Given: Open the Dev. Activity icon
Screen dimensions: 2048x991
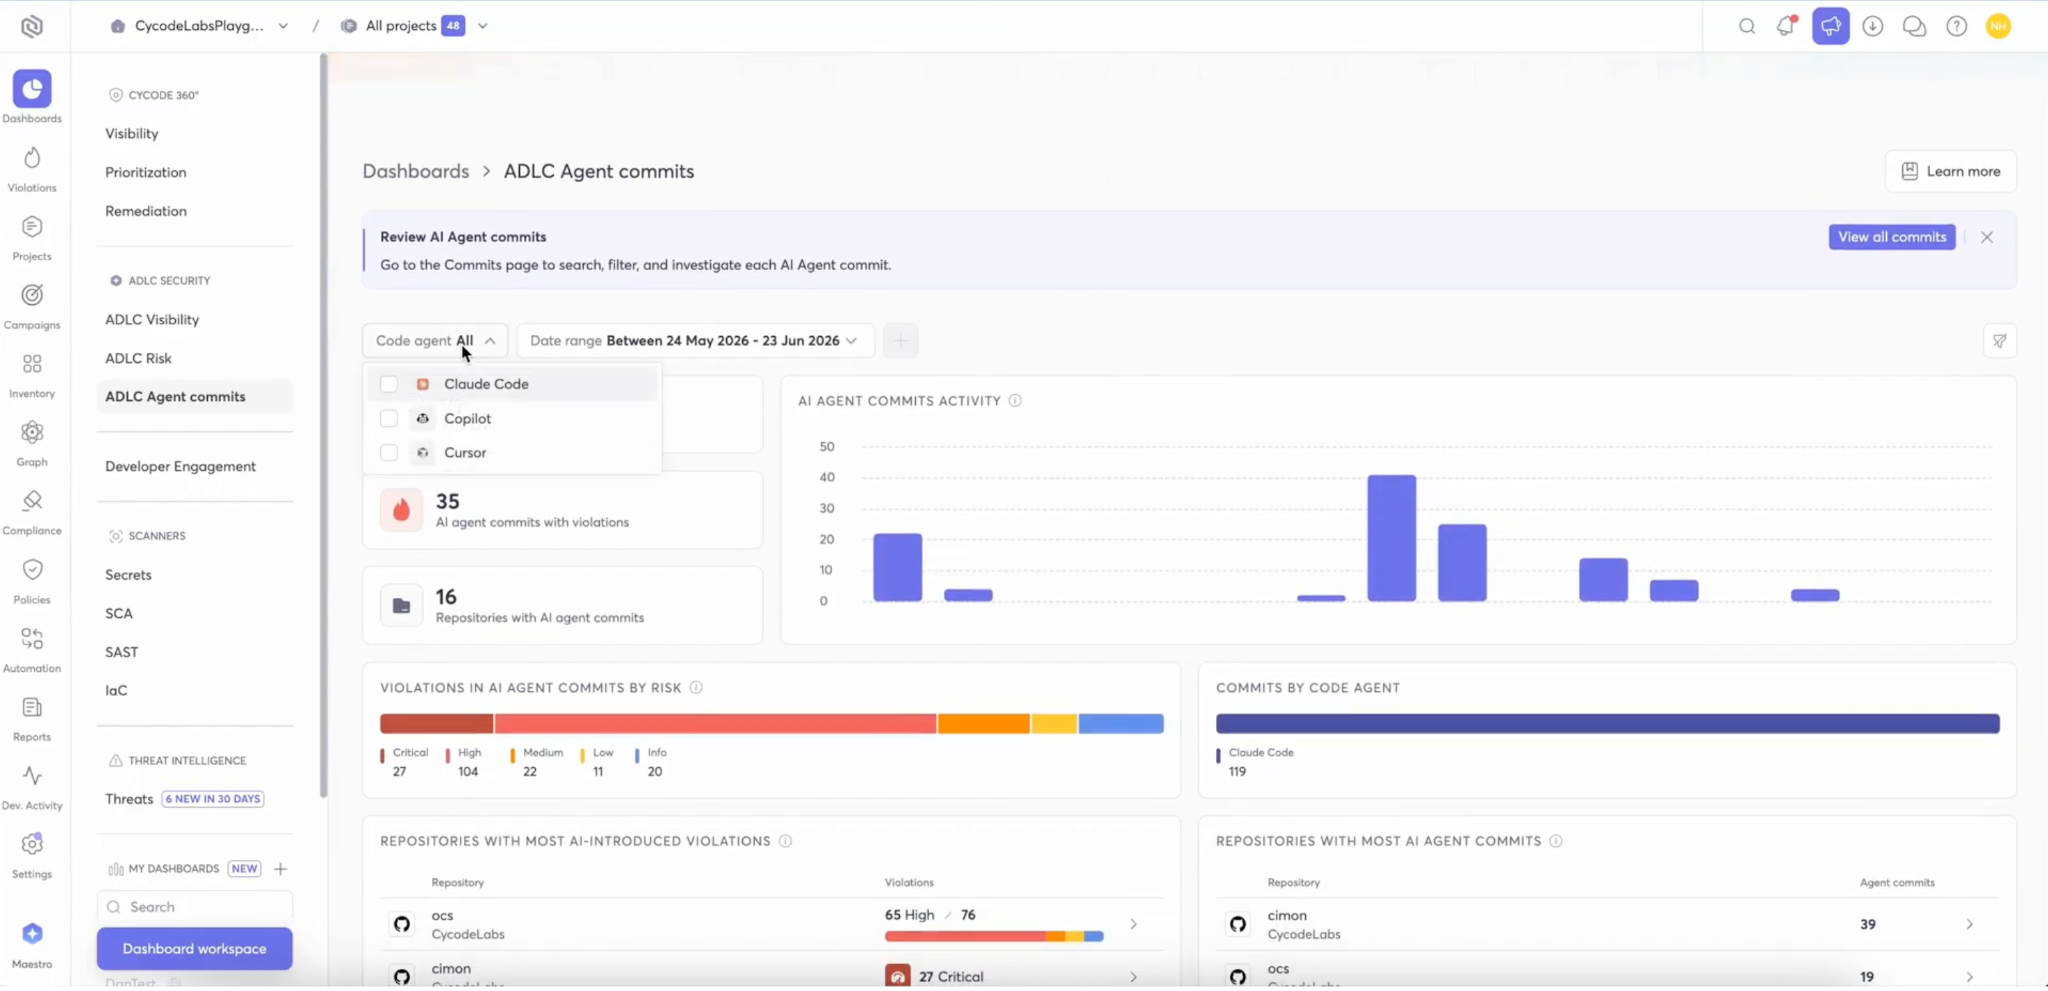Looking at the screenshot, I should coord(32,776).
